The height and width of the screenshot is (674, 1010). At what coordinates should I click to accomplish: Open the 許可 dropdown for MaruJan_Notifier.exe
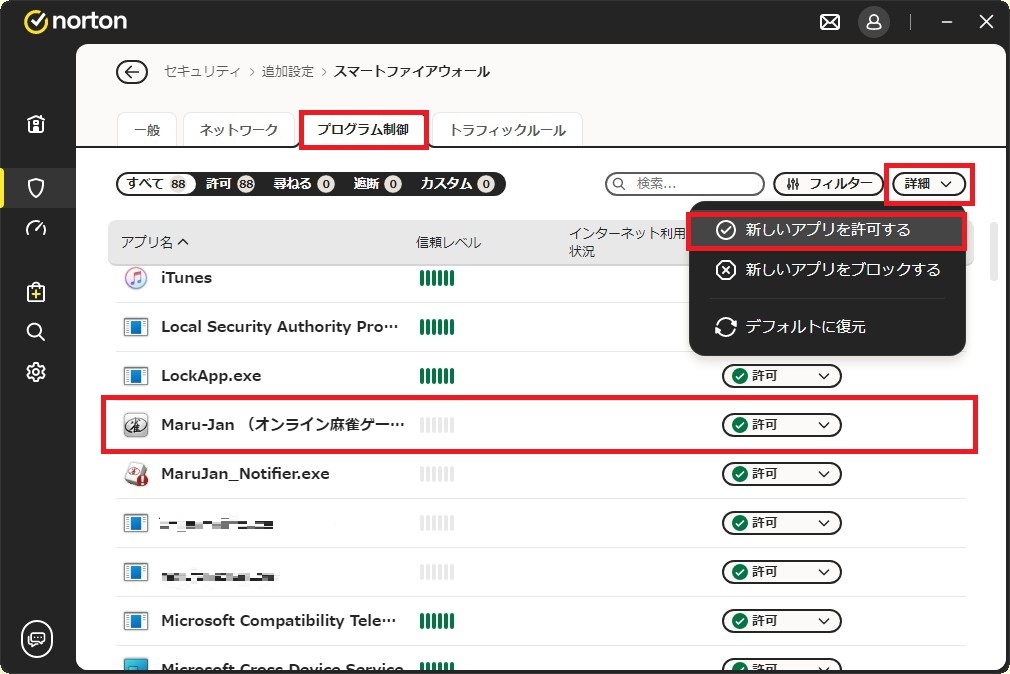click(x=781, y=474)
